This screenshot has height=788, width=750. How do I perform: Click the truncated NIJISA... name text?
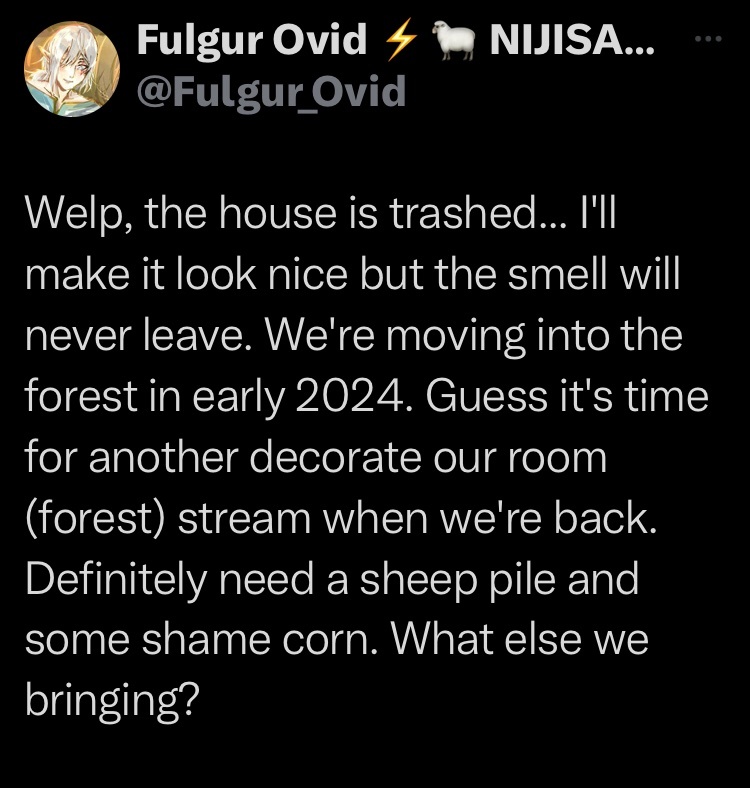572,39
